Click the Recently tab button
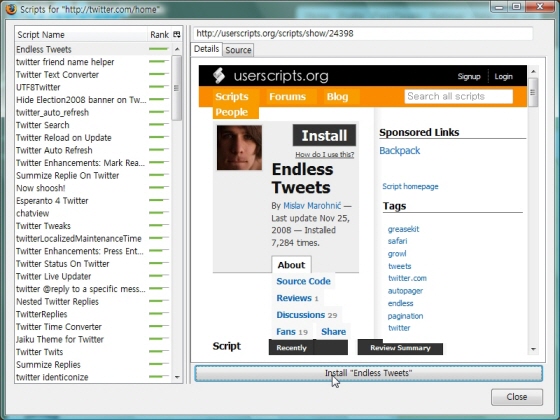Viewport: 560px width, 420px height. coord(291,348)
